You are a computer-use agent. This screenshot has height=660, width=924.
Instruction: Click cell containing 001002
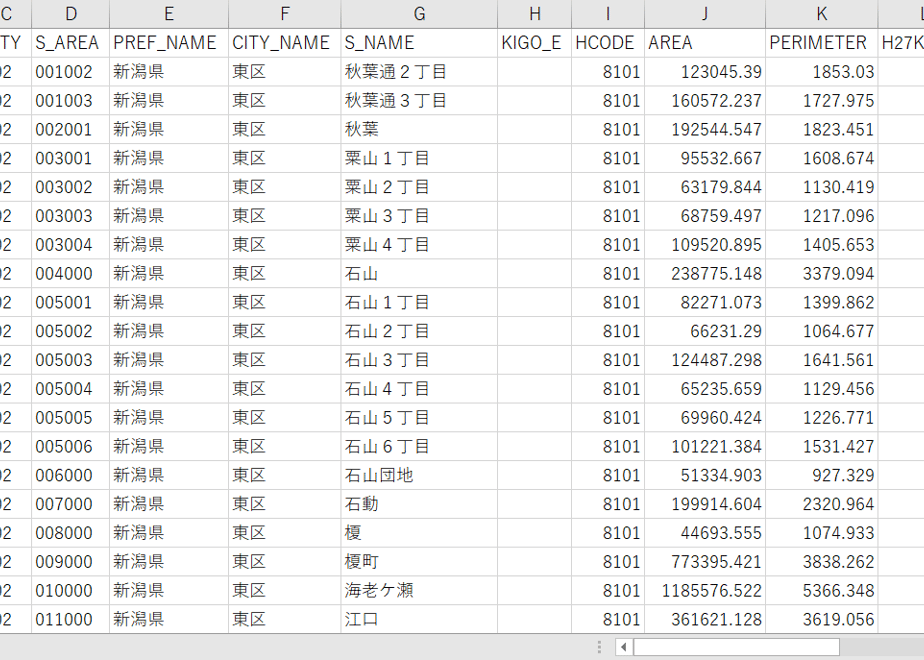(x=71, y=72)
